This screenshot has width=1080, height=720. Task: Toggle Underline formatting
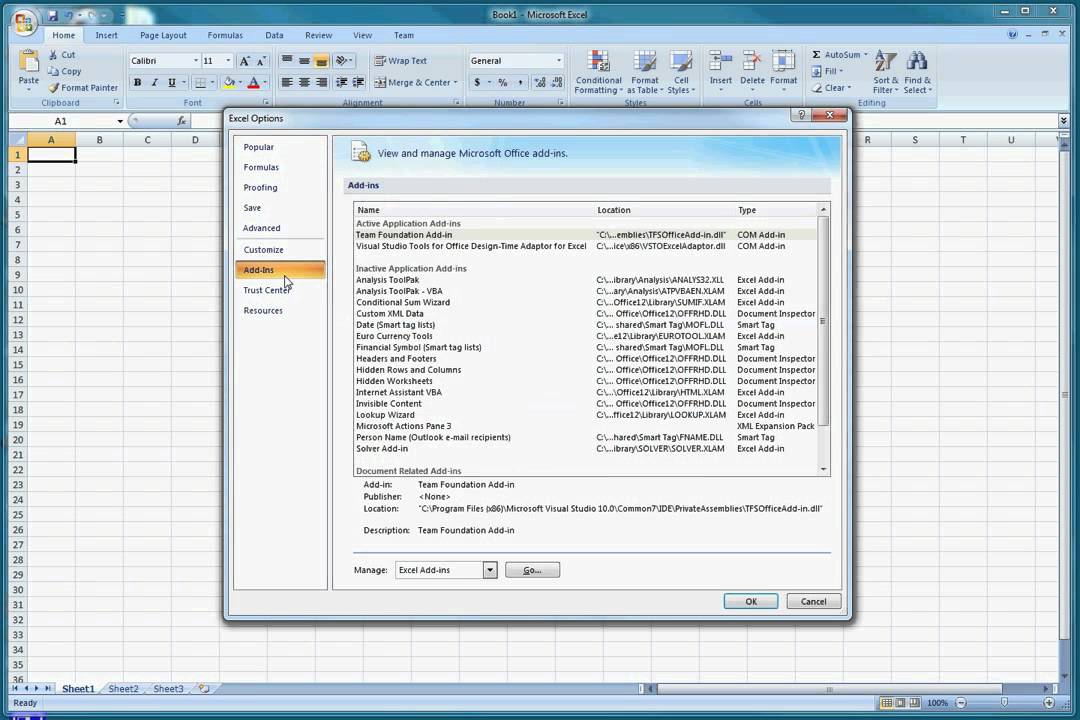[172, 82]
